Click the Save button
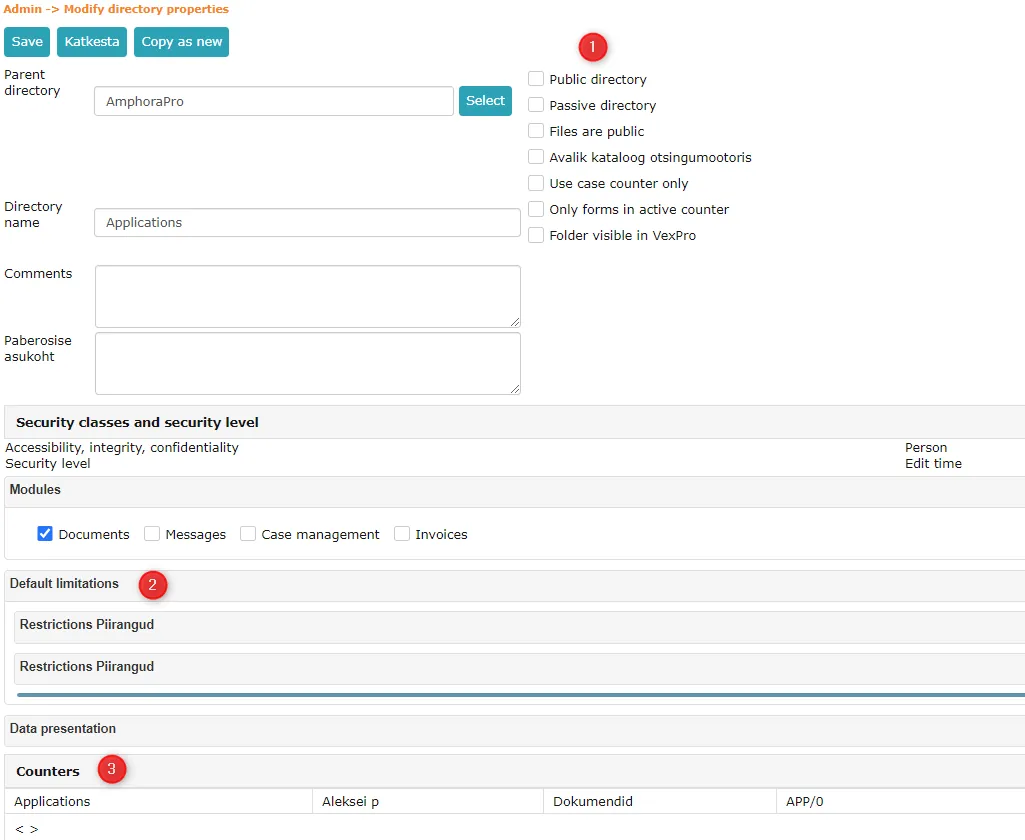1025x840 pixels. coord(27,42)
